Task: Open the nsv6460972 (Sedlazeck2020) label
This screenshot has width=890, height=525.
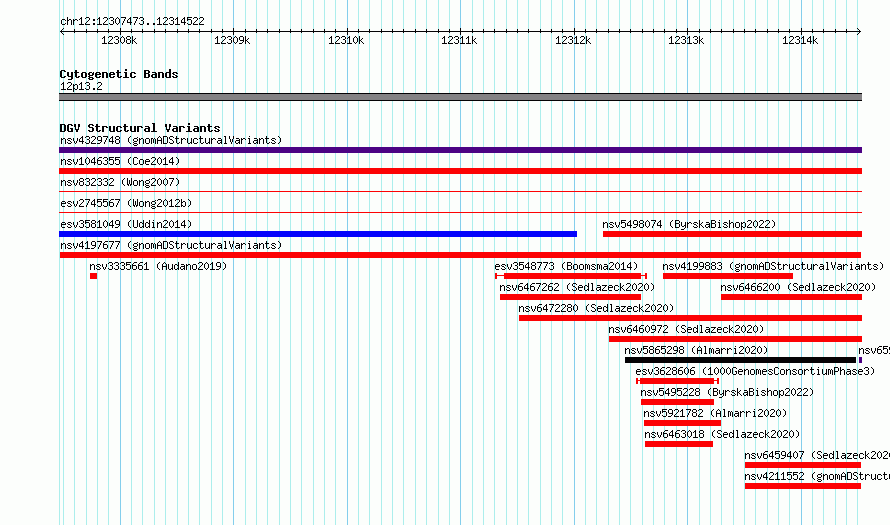Action: click(x=686, y=329)
